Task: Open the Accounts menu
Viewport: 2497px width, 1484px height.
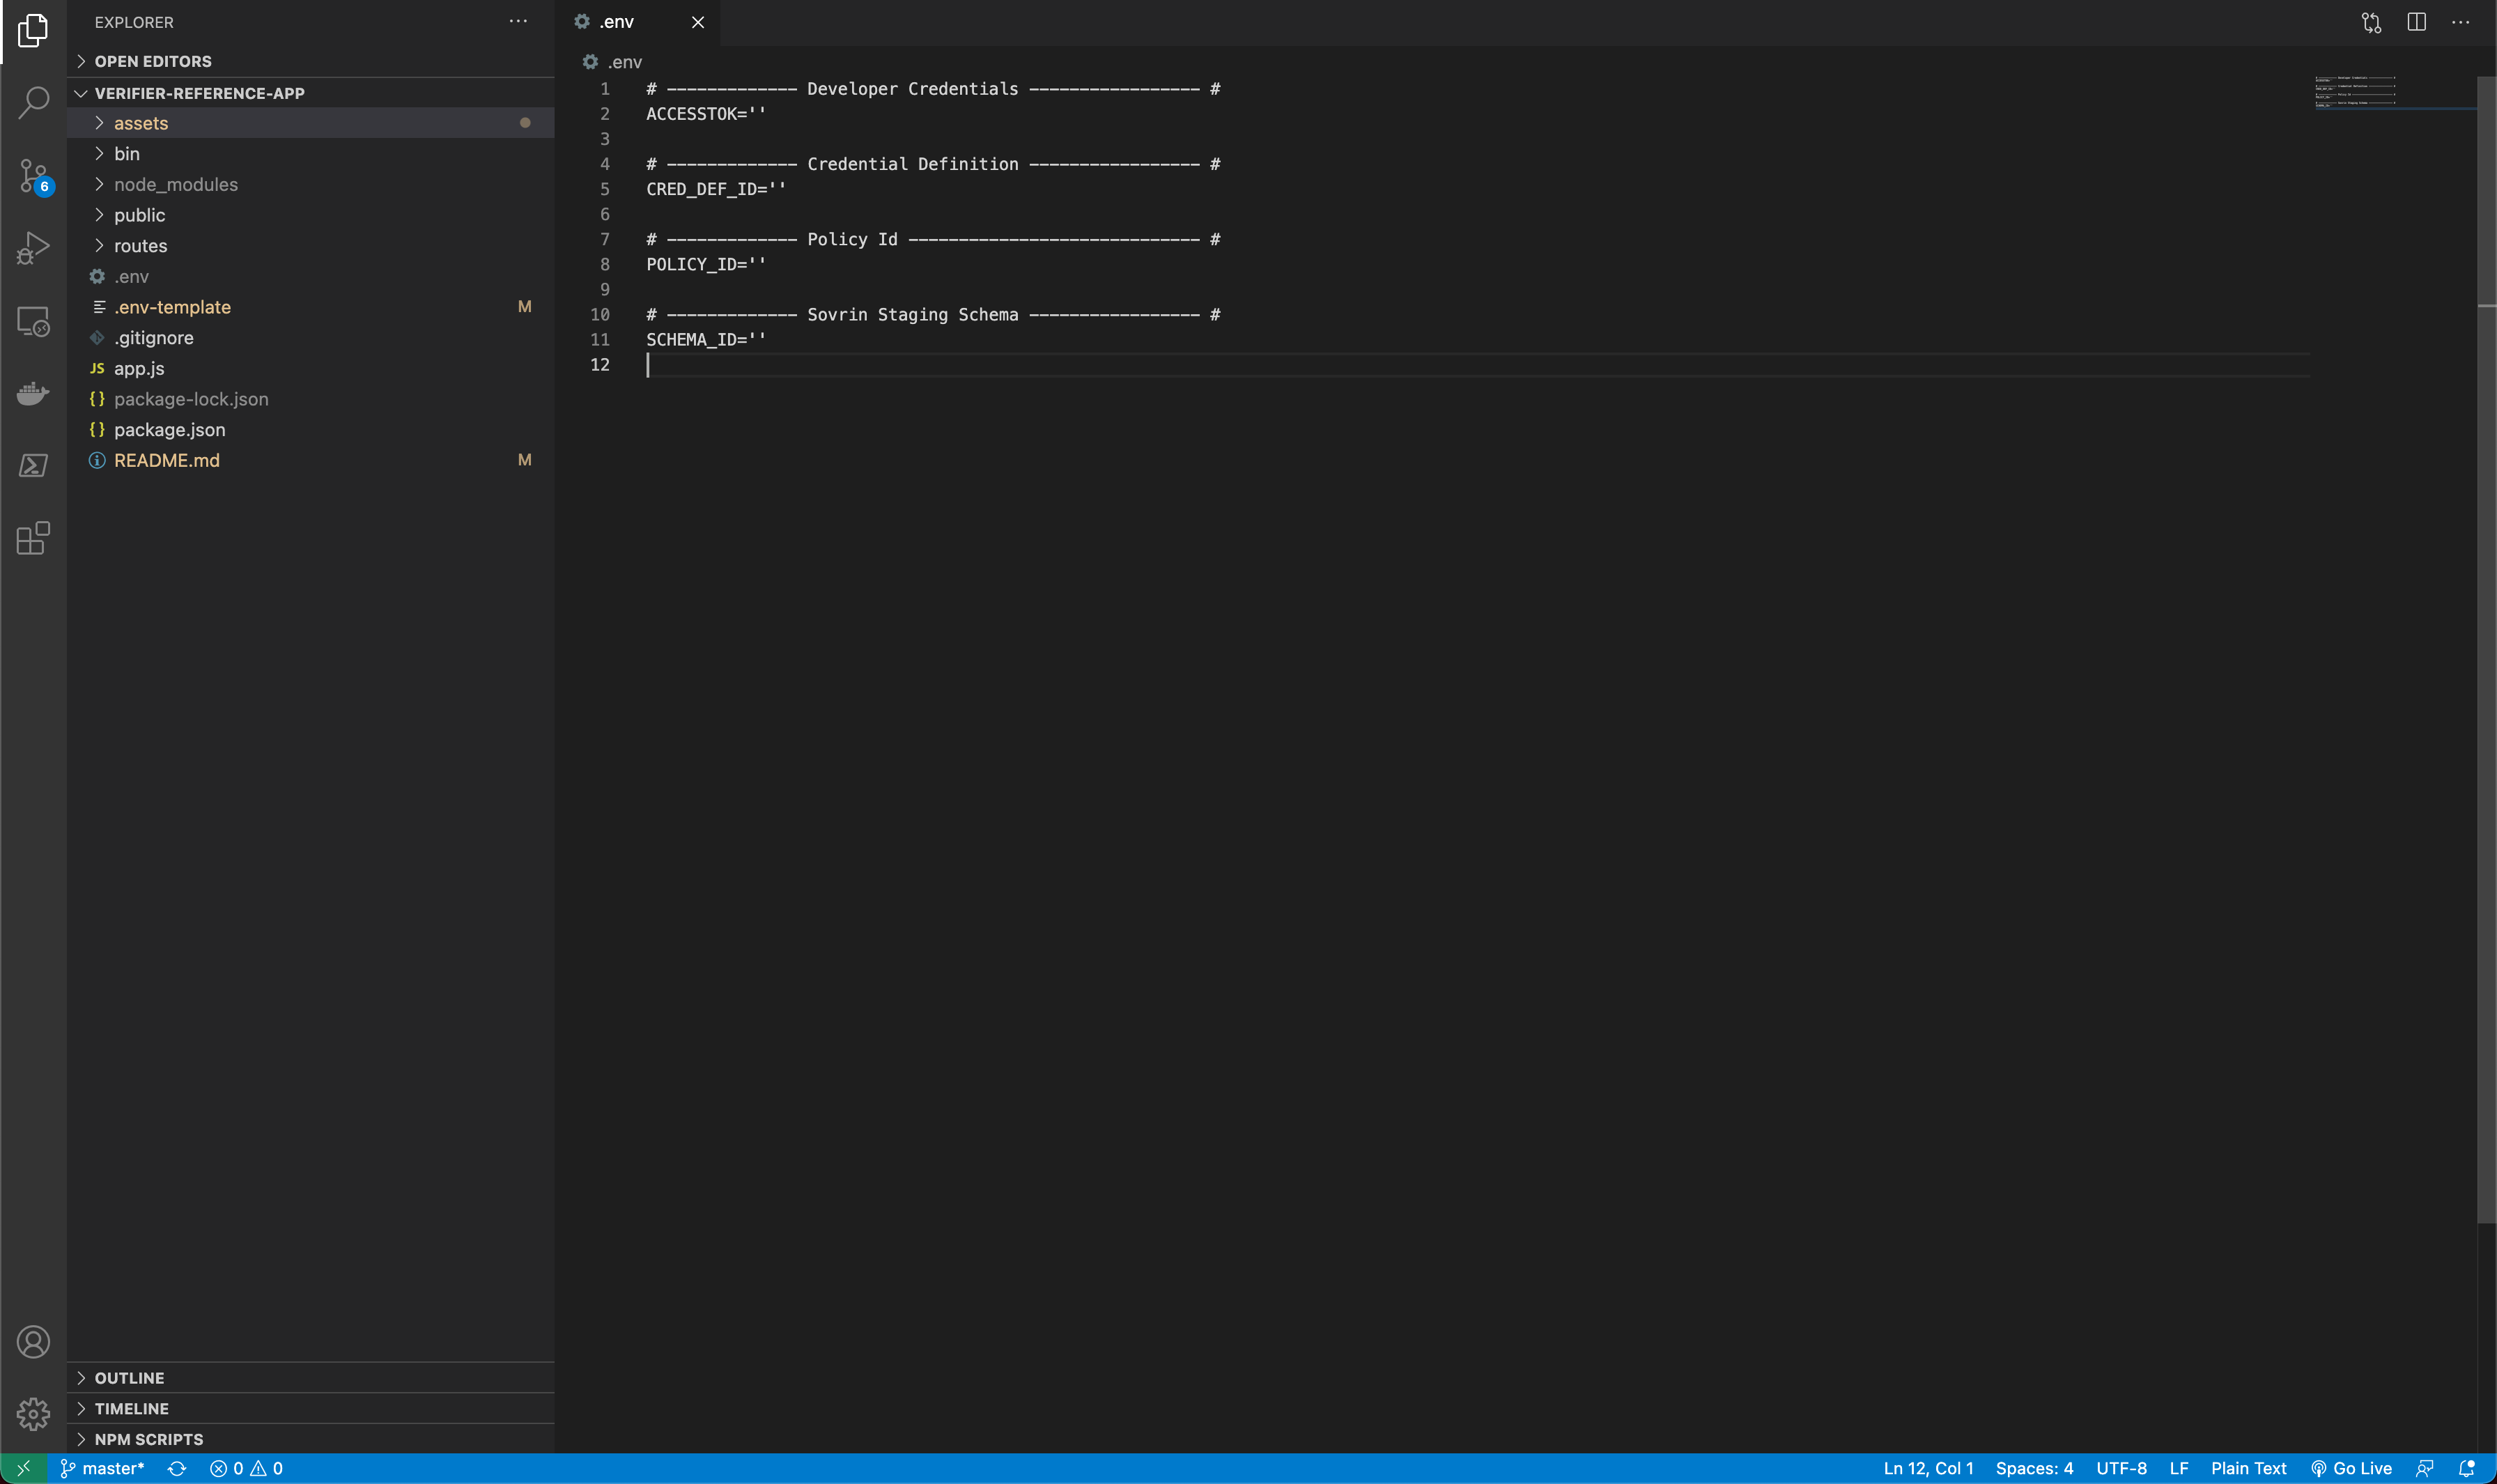Action: [33, 1342]
